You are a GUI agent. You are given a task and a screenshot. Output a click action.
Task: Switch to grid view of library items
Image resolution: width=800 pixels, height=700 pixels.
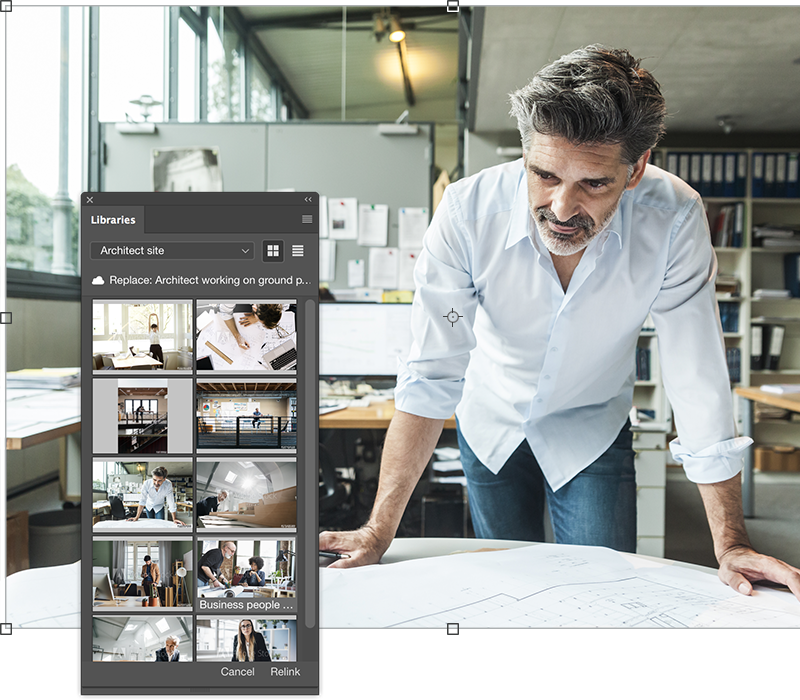[272, 250]
